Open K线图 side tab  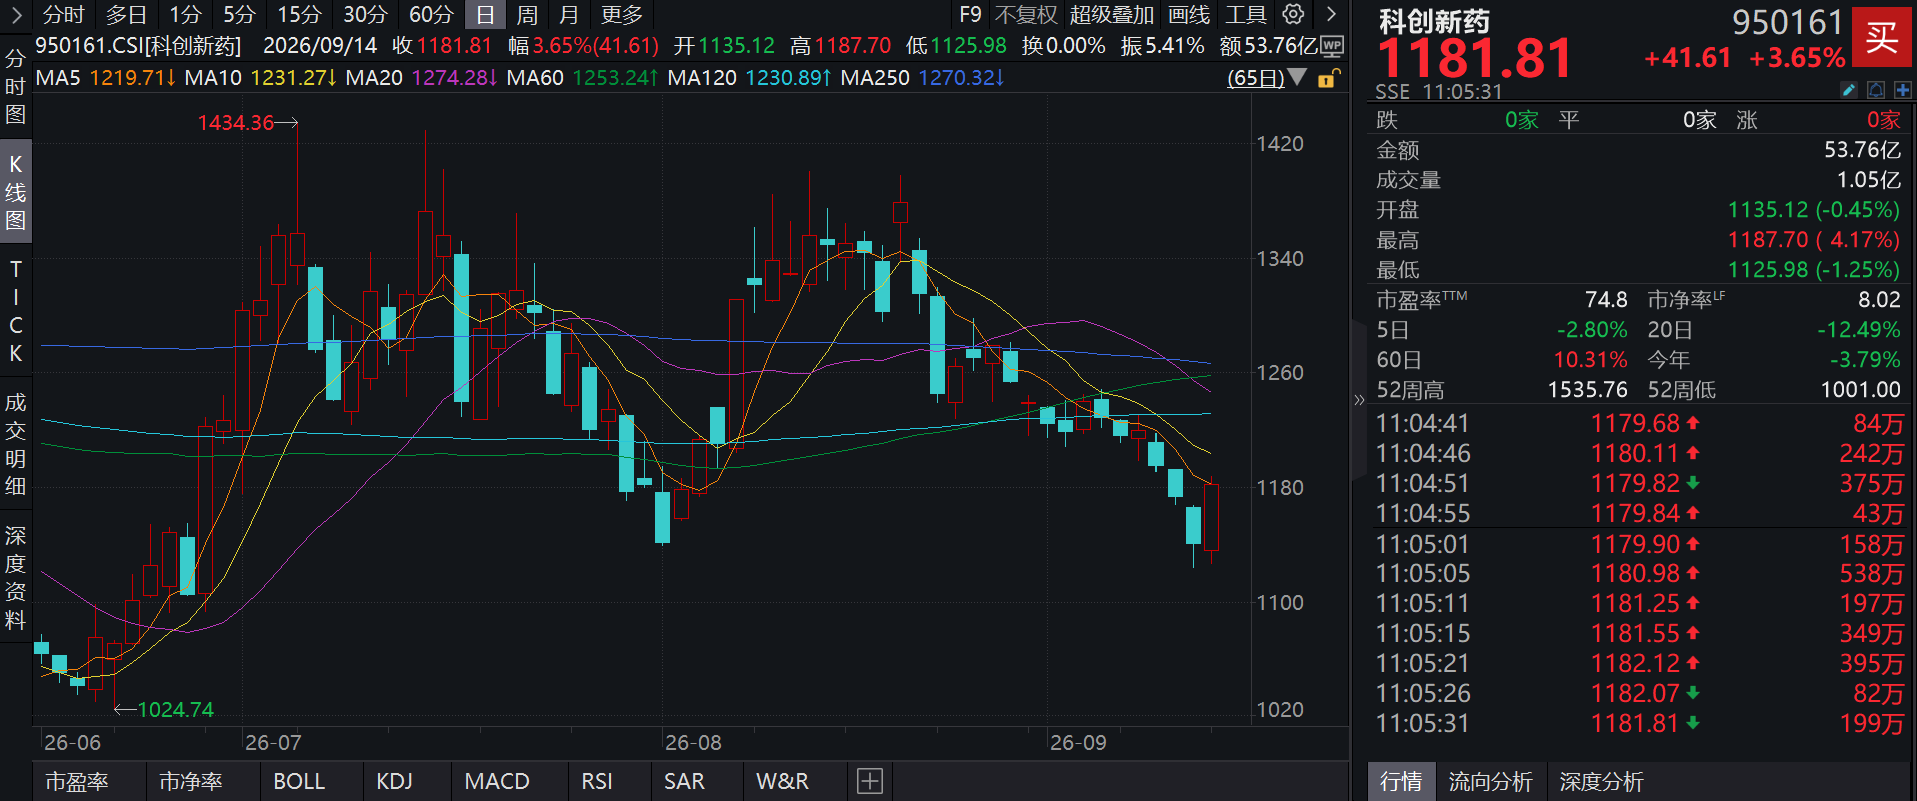tap(16, 192)
